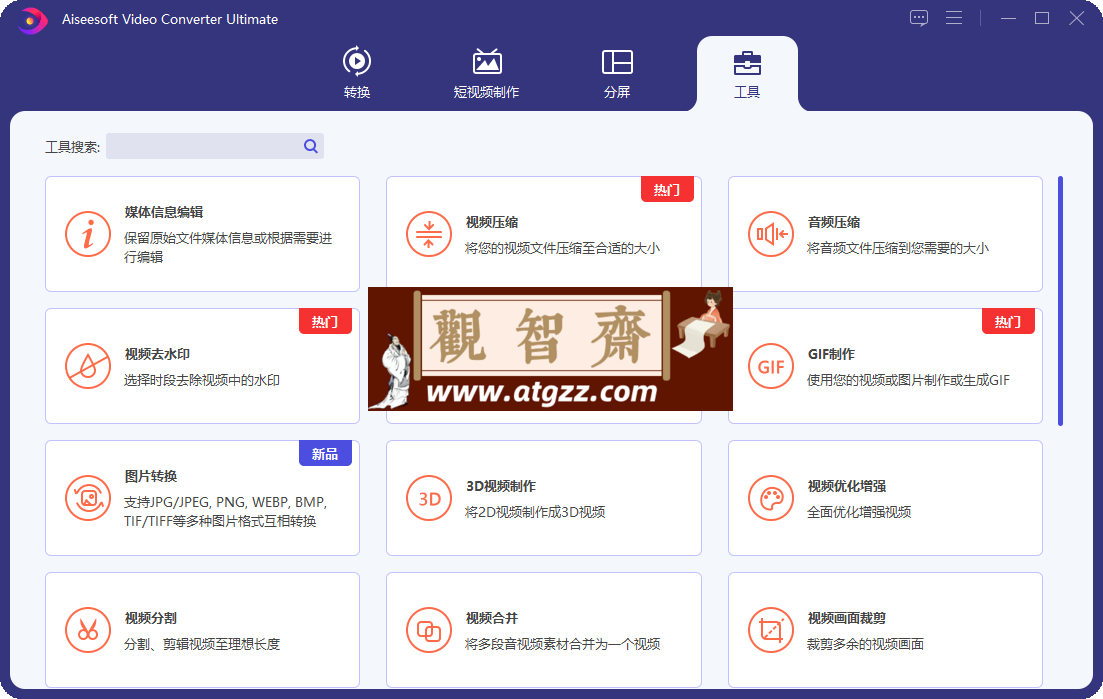Click the 视频画面裁剪 crop icon

coord(771,630)
